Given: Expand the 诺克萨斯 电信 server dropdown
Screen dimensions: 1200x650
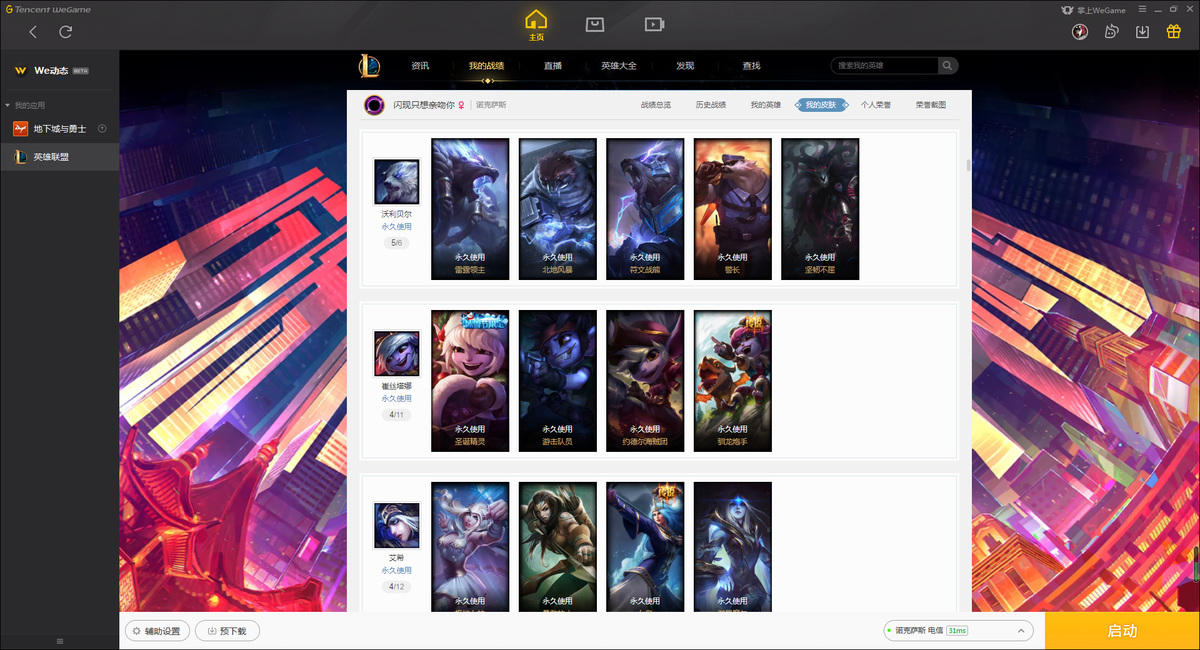Looking at the screenshot, I should (x=958, y=631).
